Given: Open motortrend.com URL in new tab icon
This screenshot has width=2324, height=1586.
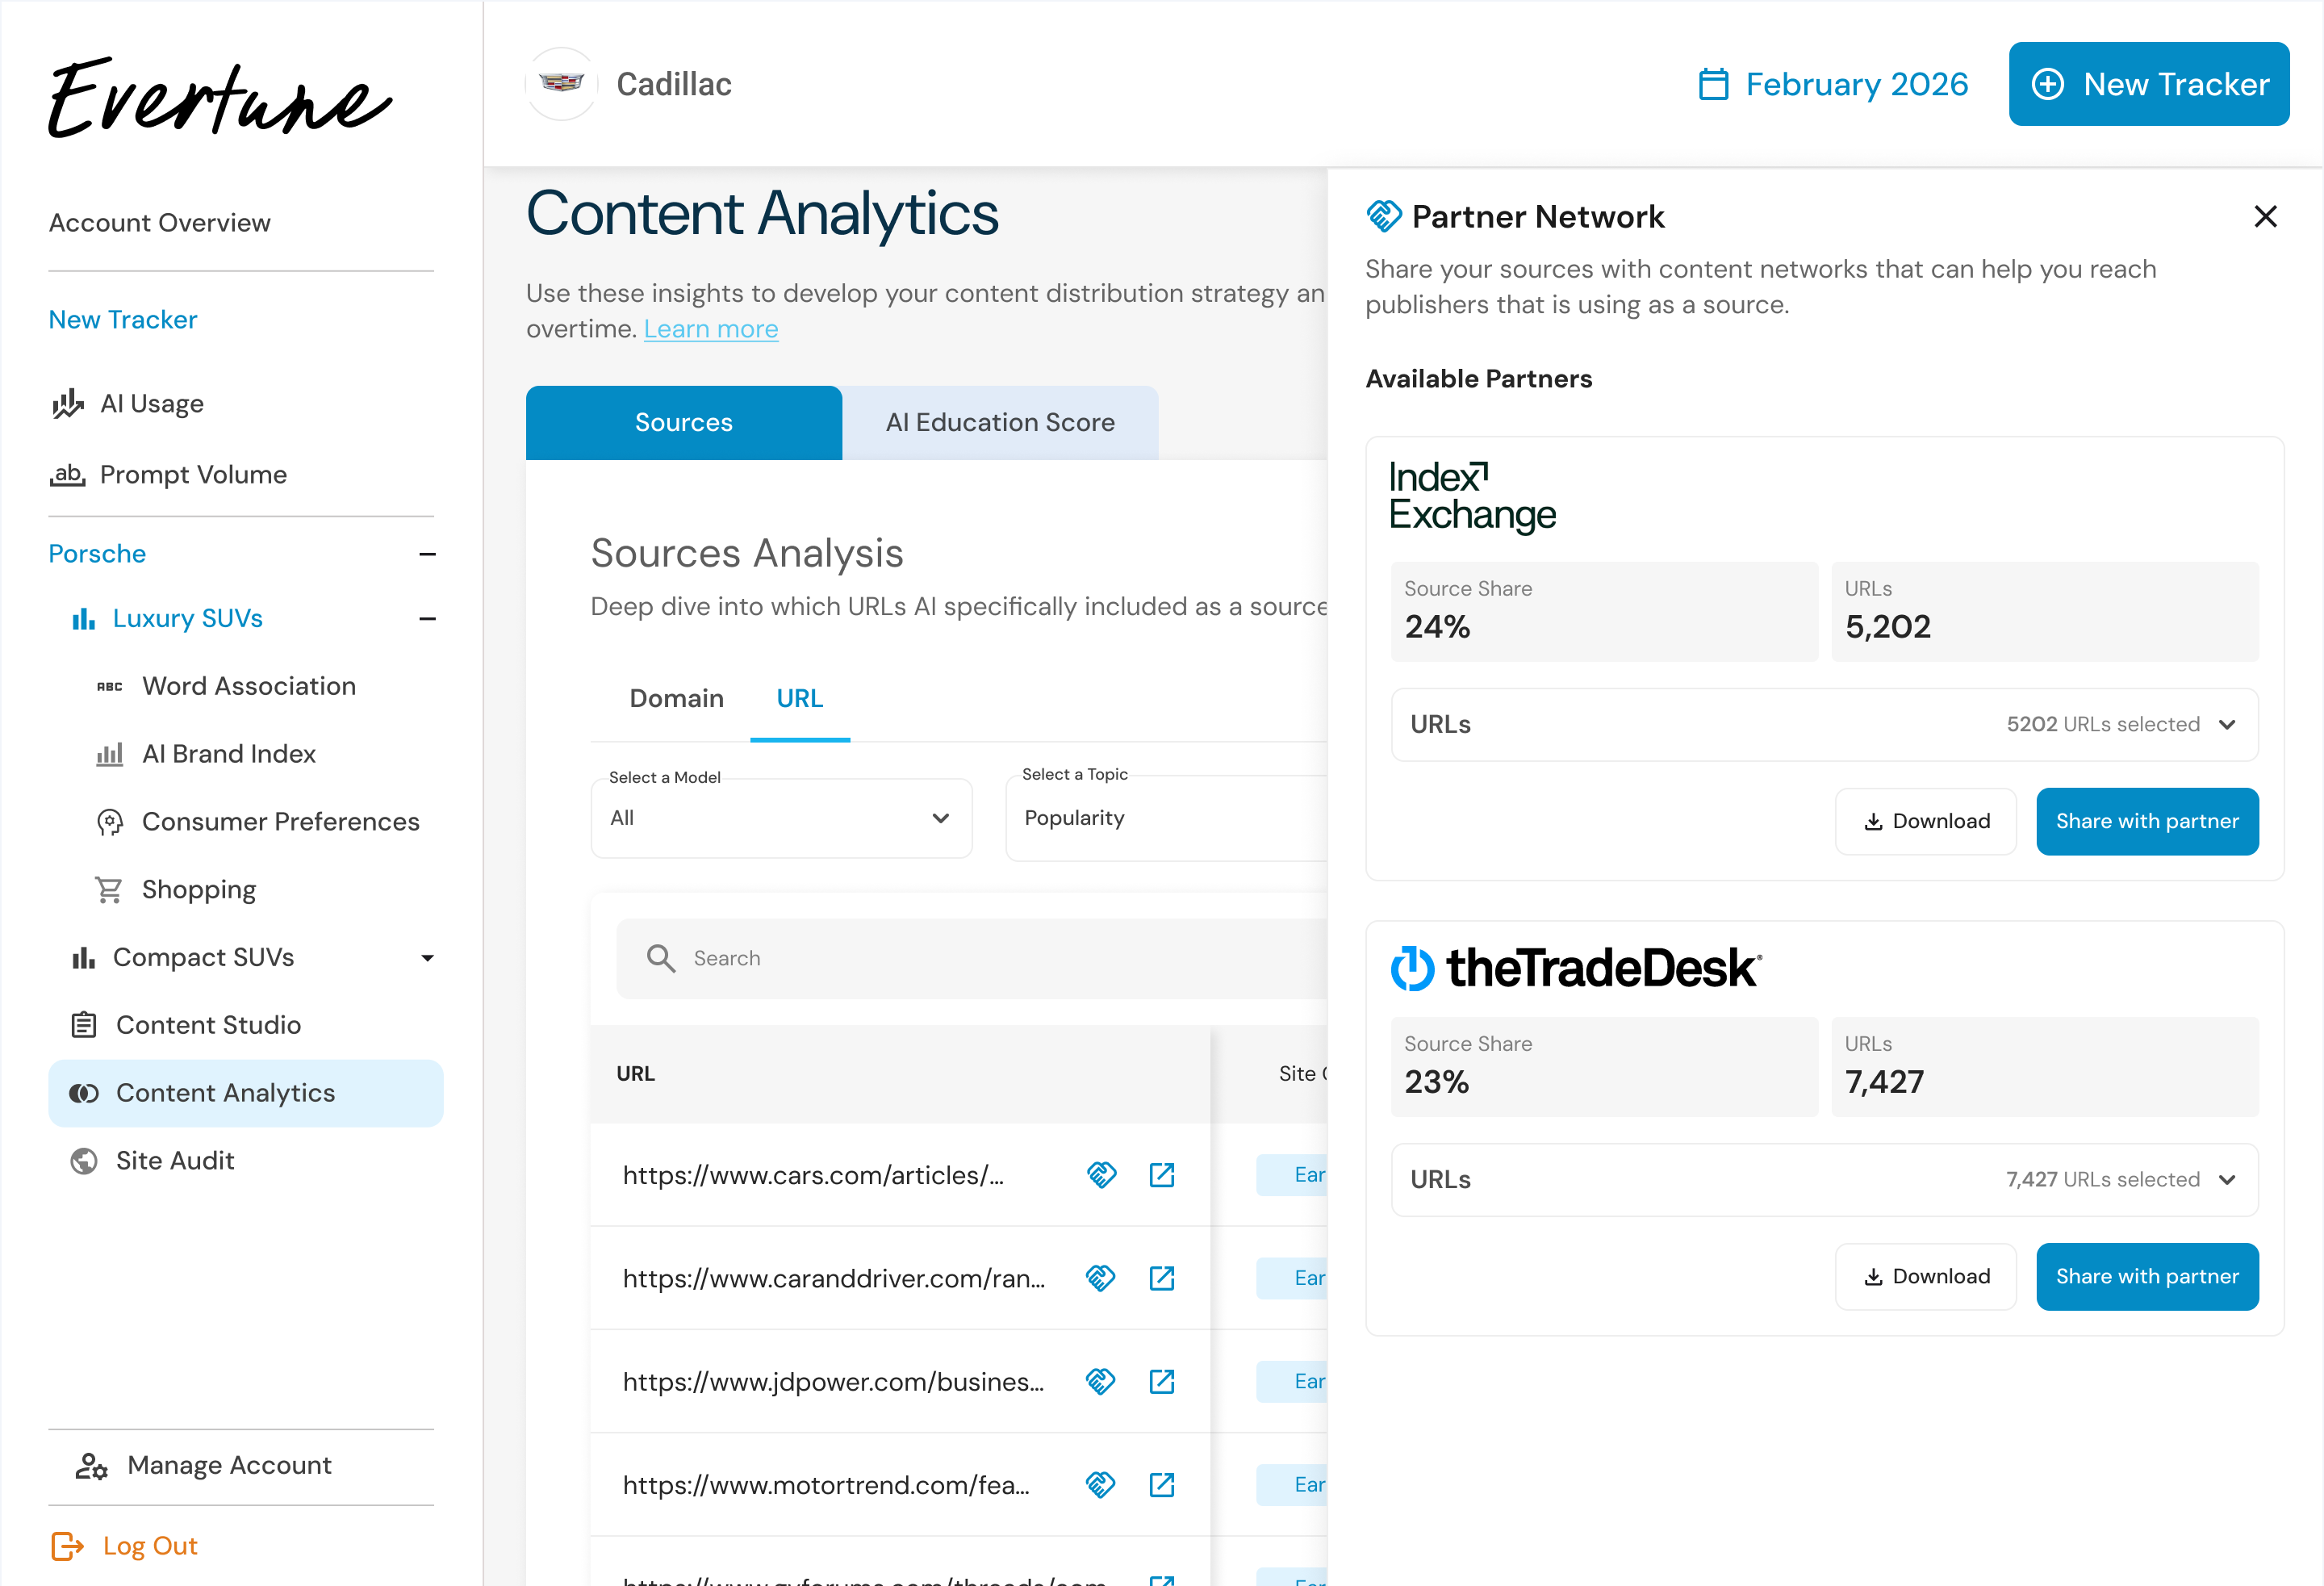Looking at the screenshot, I should pos(1161,1485).
